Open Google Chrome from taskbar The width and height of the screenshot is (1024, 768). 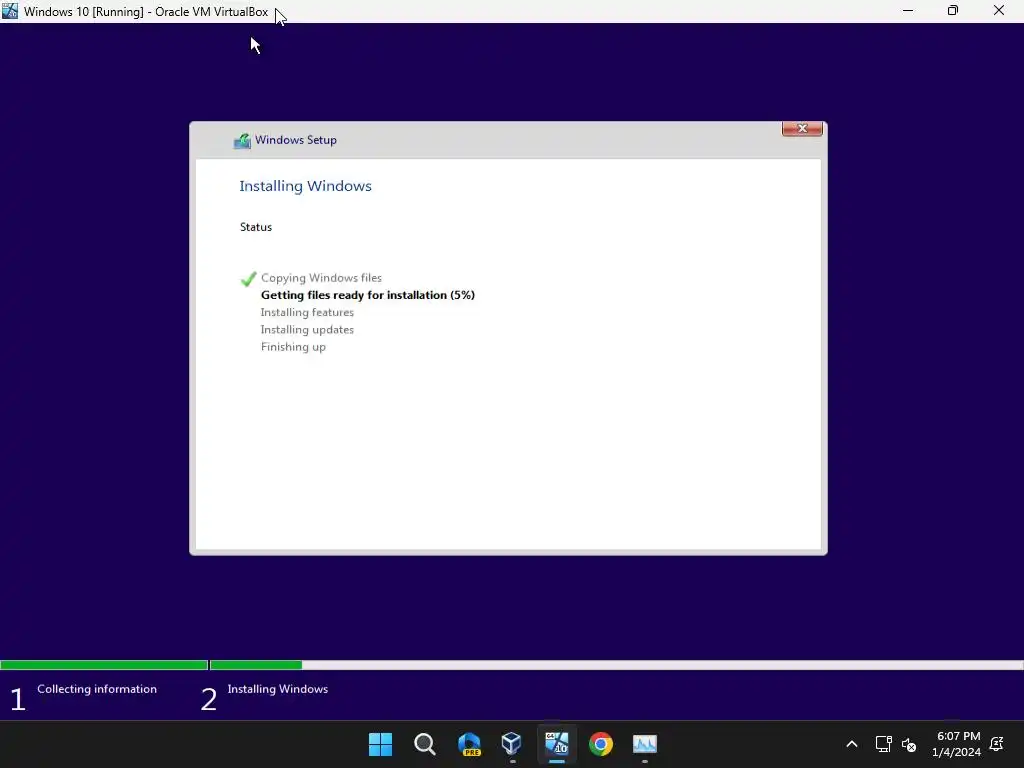coord(601,744)
